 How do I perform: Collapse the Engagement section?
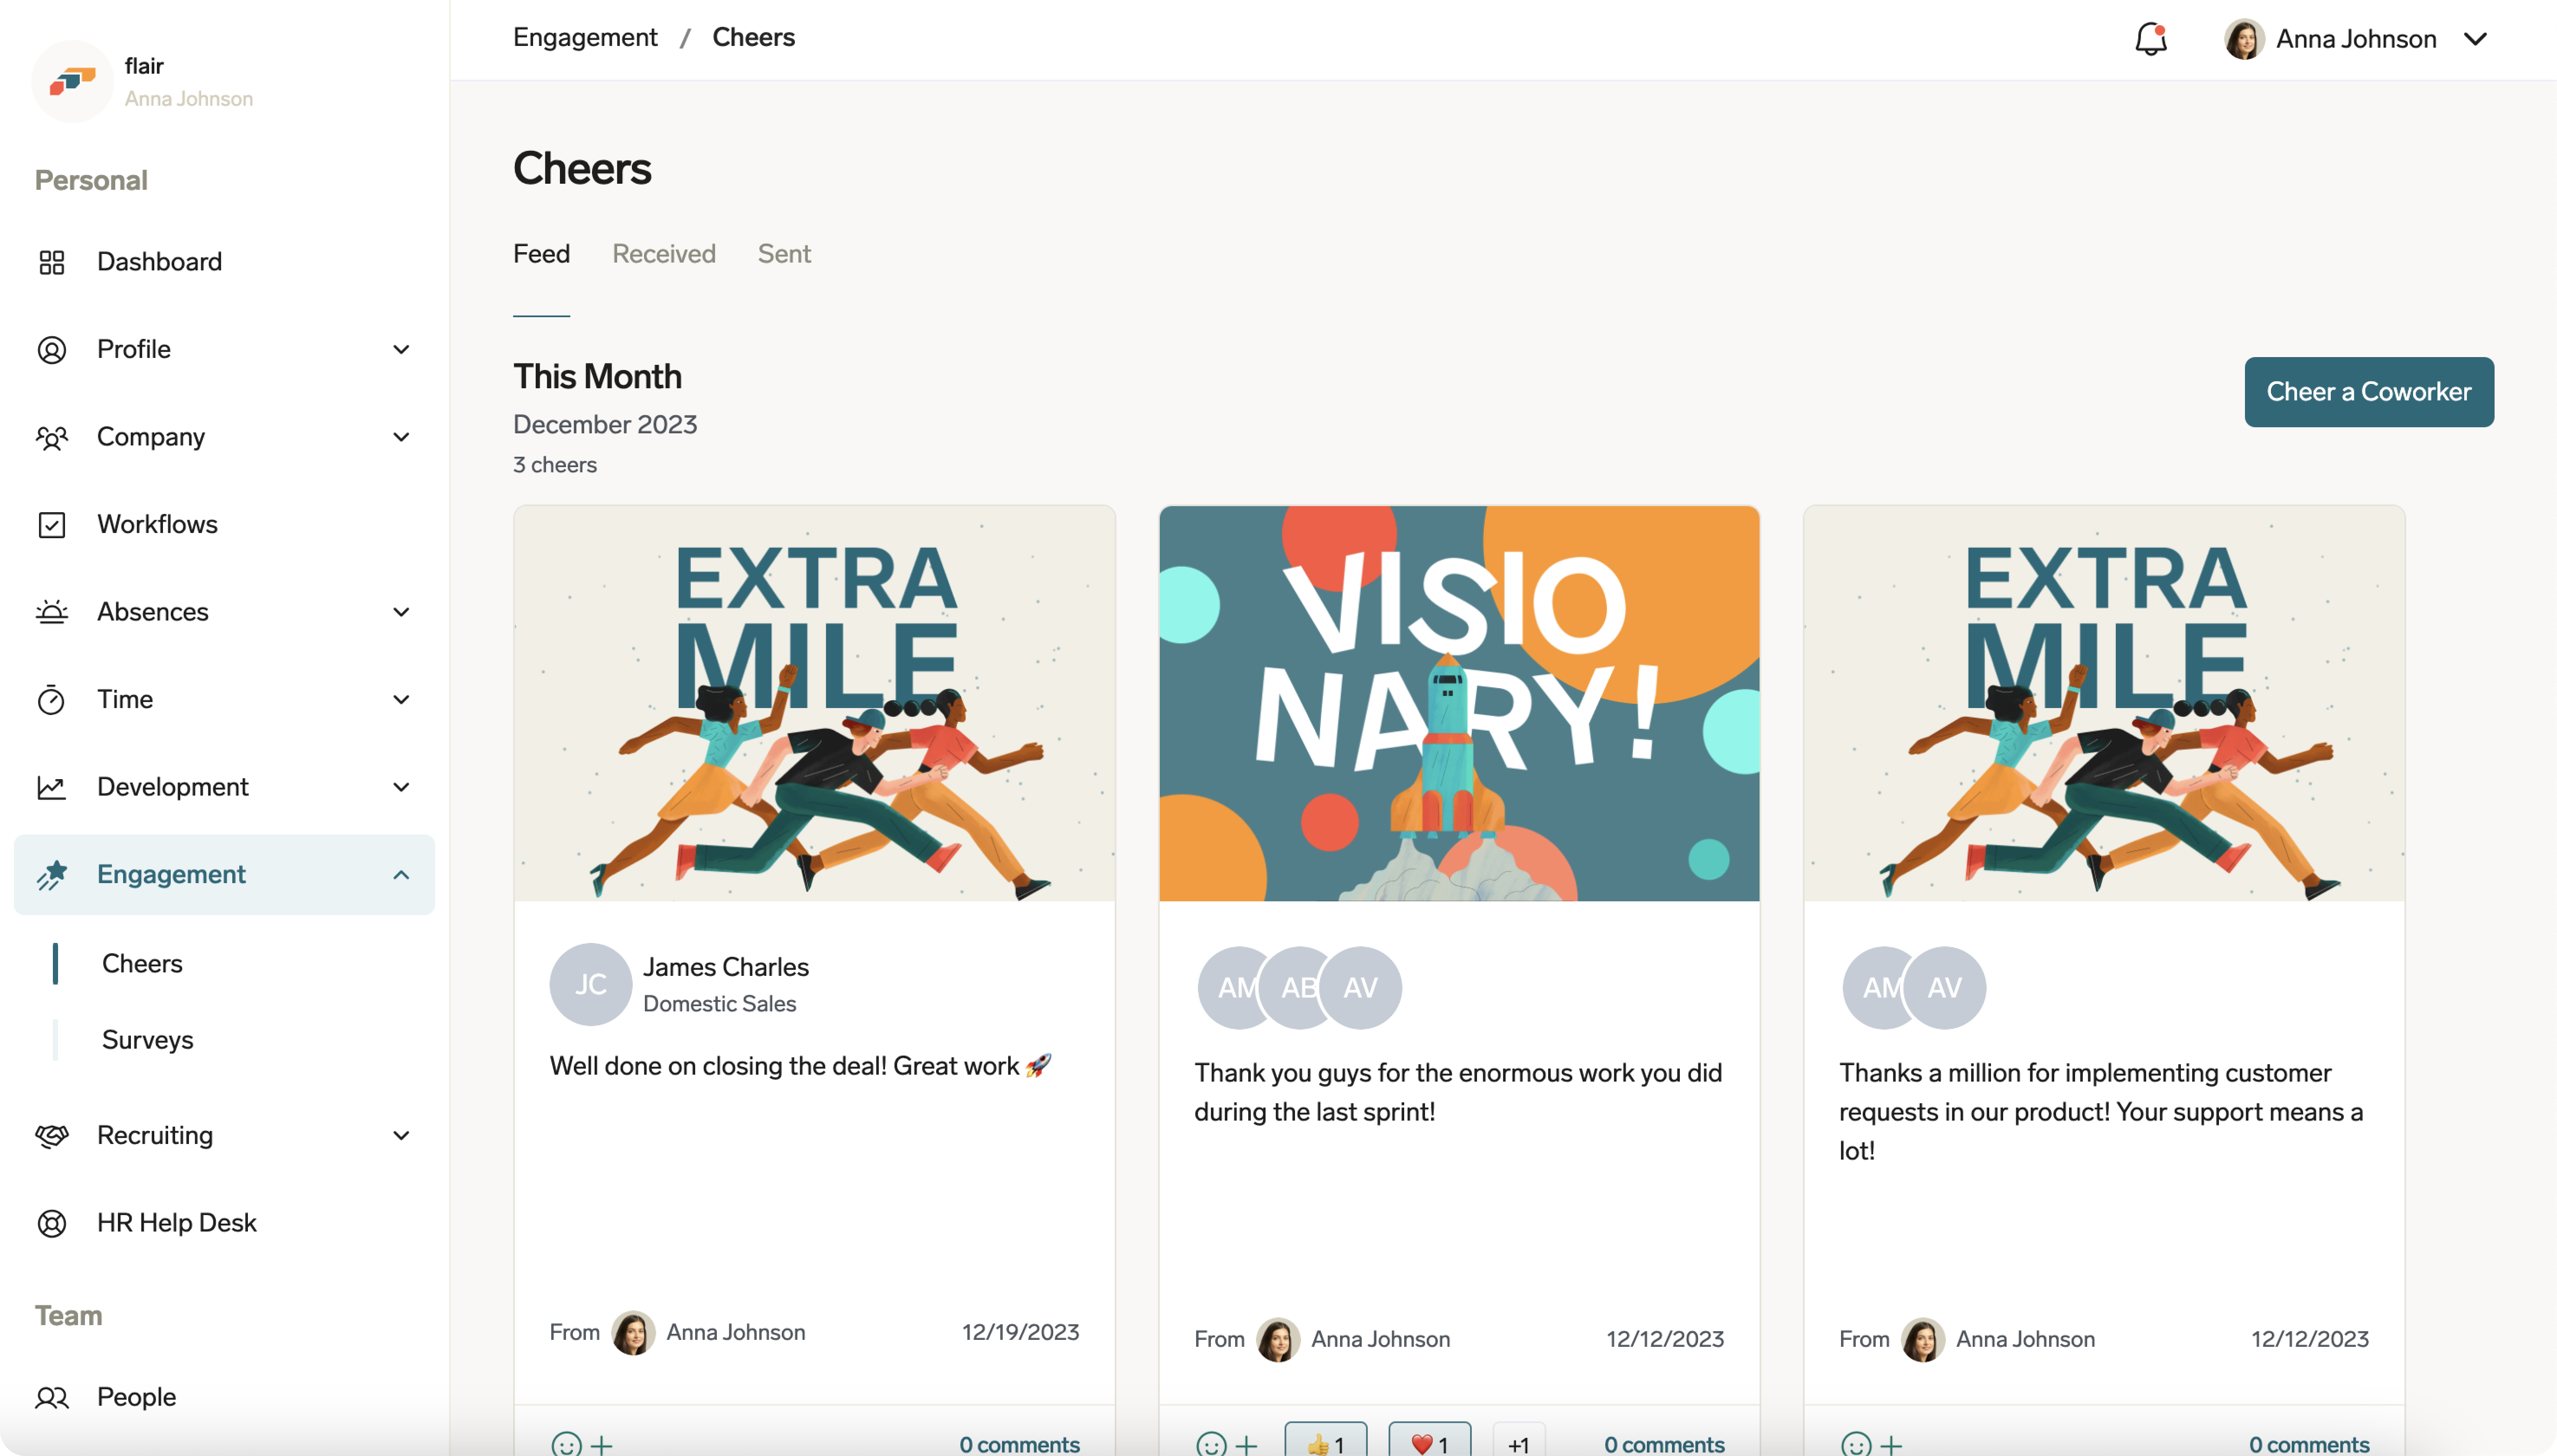point(401,874)
